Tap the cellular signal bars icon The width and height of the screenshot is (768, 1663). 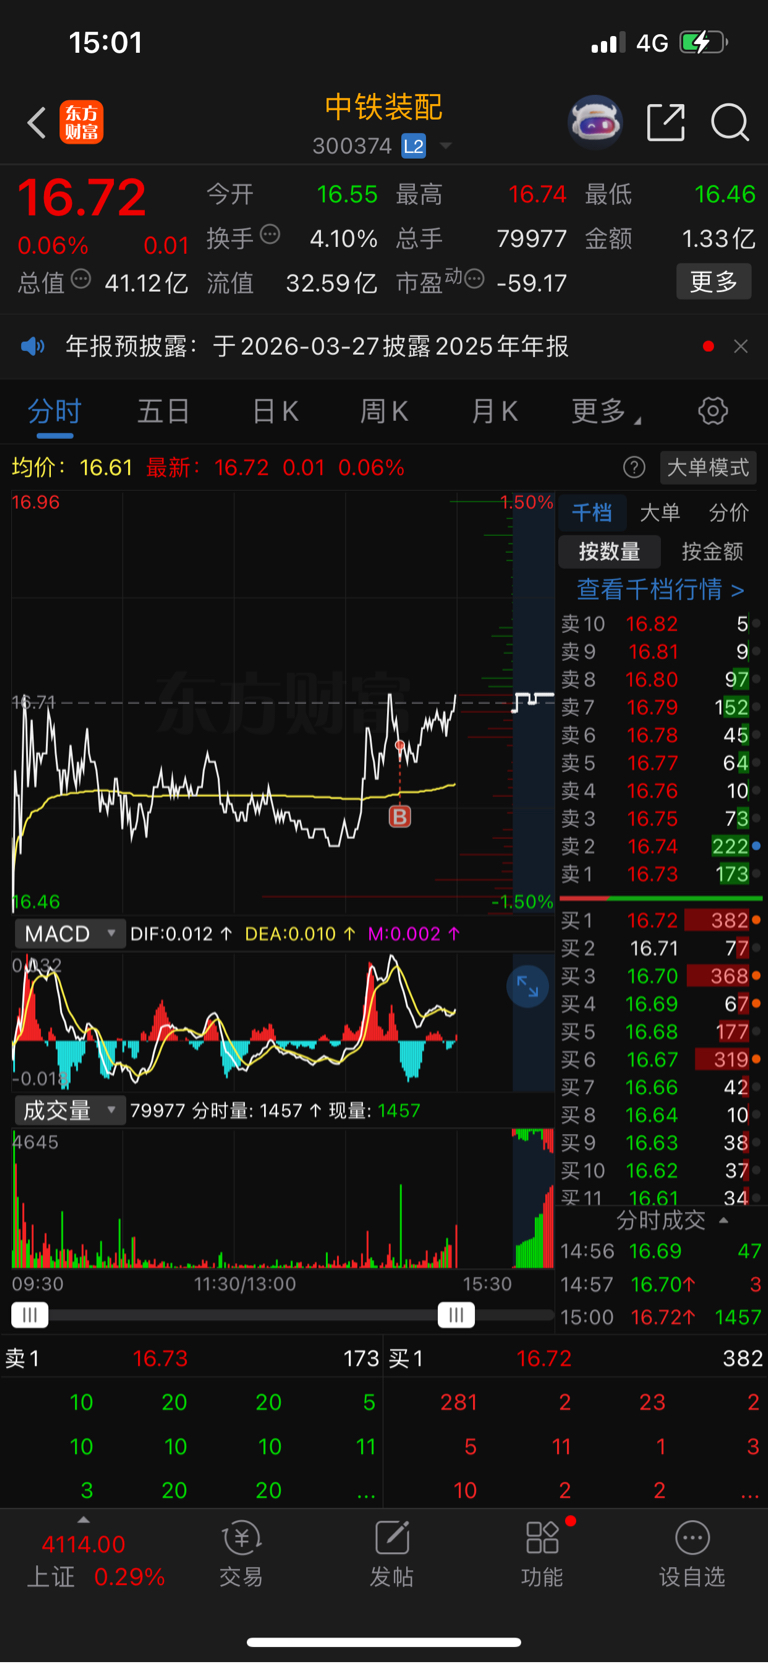pyautogui.click(x=608, y=43)
